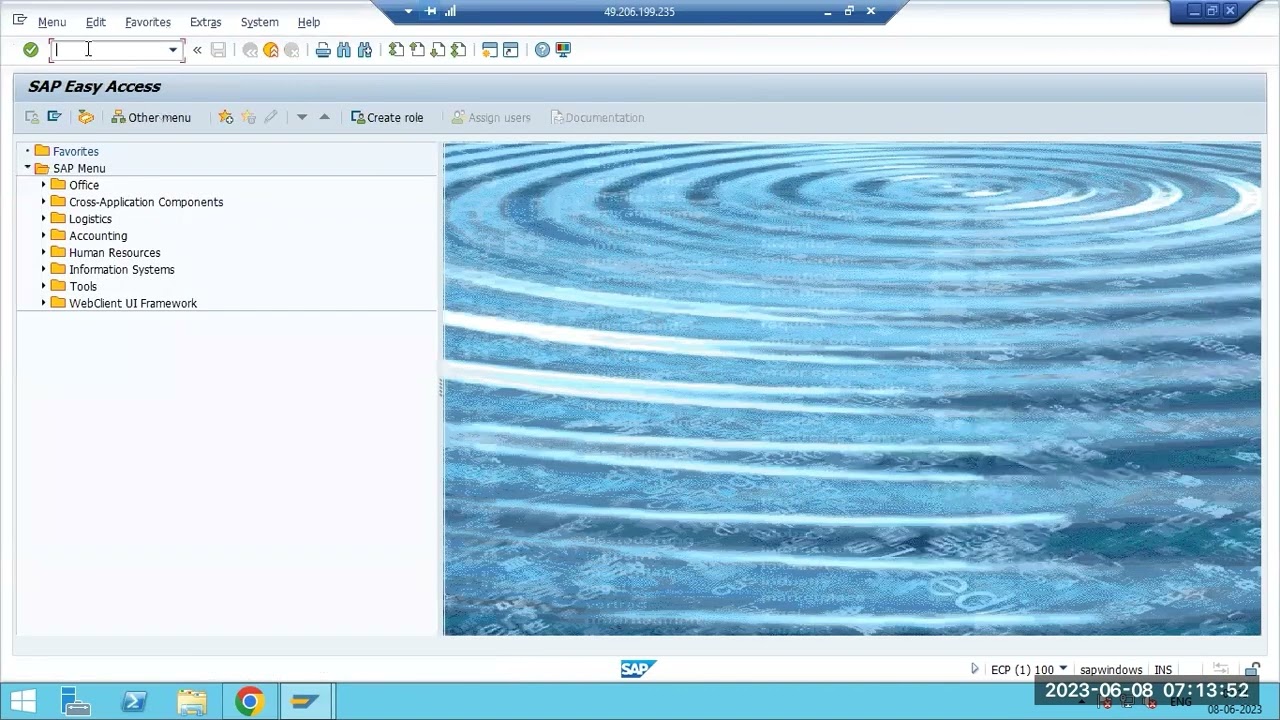Viewport: 1280px width, 720px height.
Task: Expand the Tools folder
Action: pyautogui.click(x=44, y=286)
